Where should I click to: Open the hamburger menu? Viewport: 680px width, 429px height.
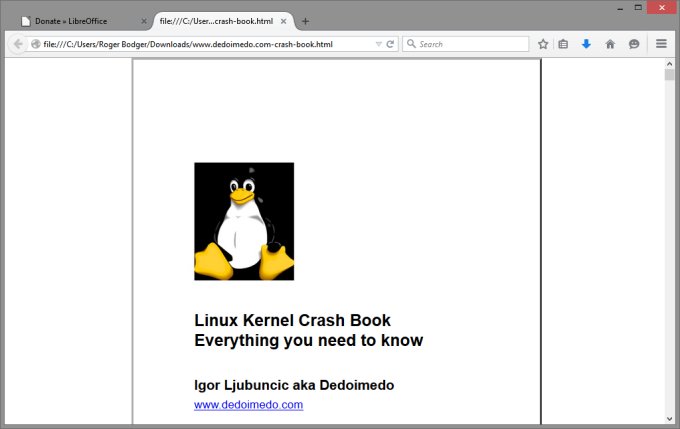(661, 44)
